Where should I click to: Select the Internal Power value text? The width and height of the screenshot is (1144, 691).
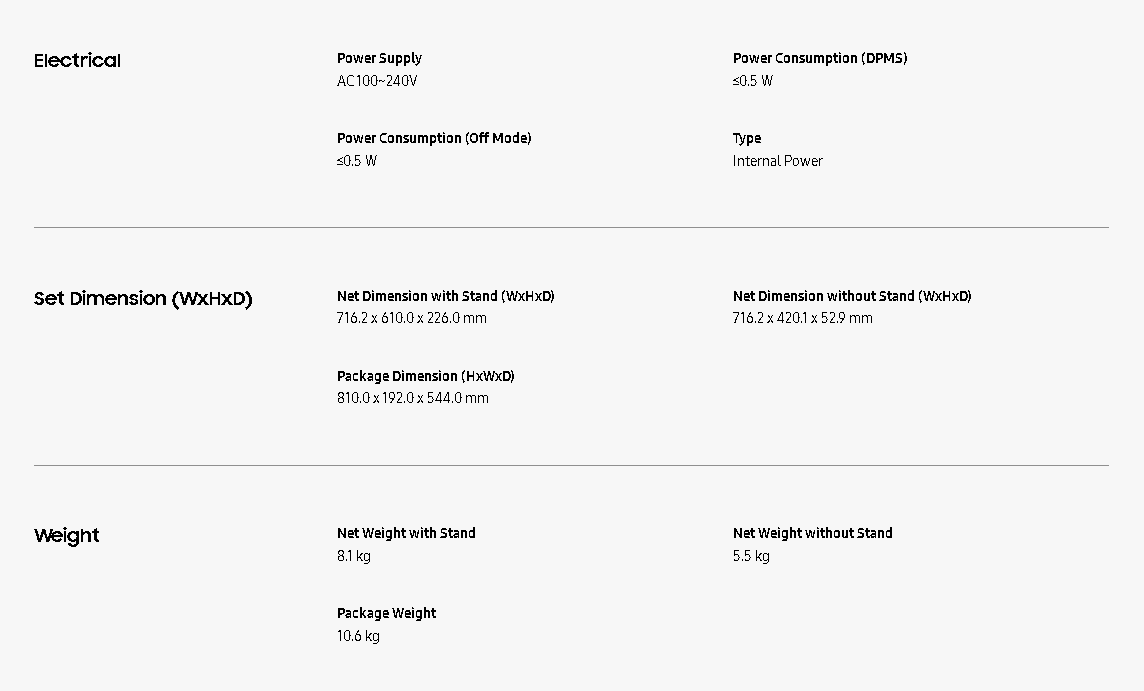pos(777,161)
